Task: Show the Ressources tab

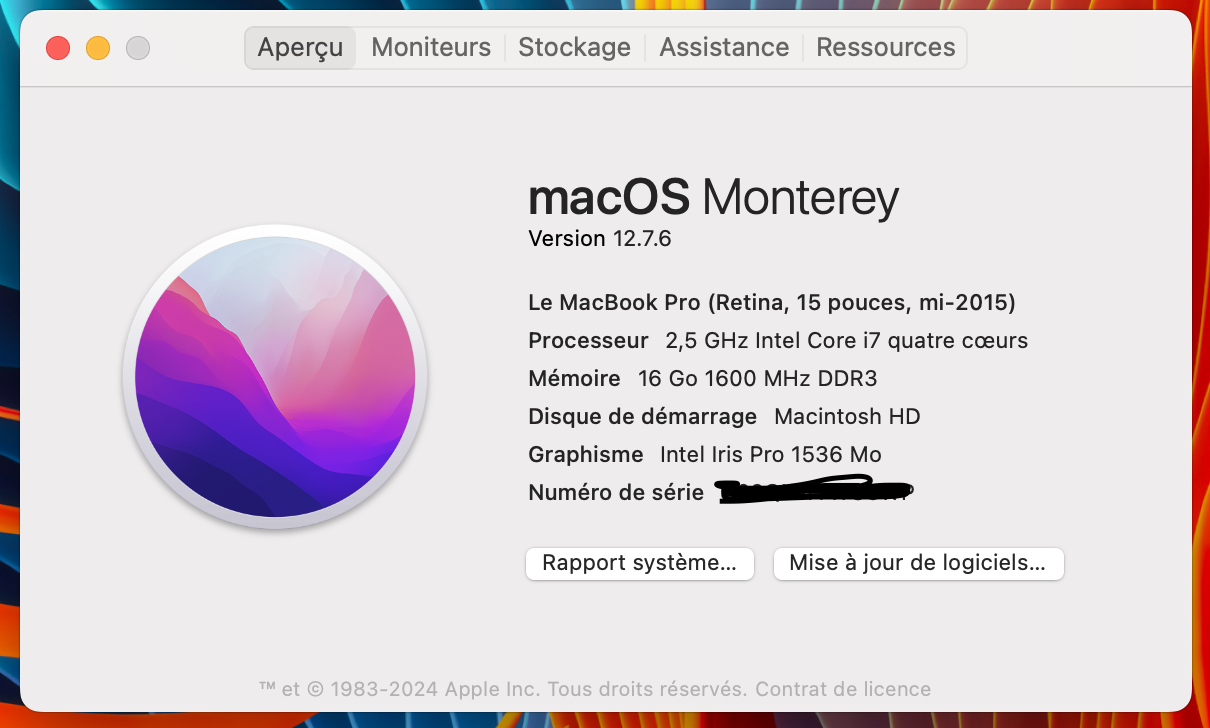Action: tap(885, 47)
